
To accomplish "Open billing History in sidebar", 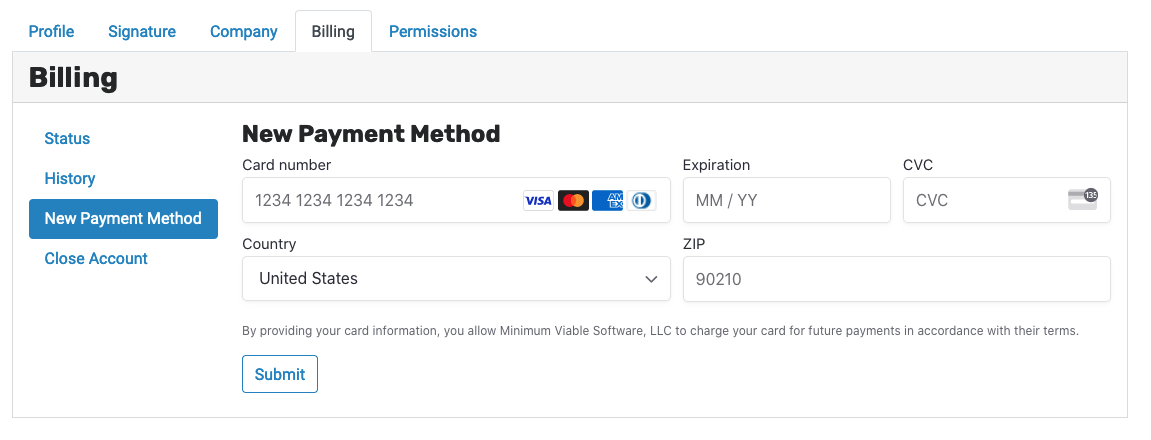I will (x=70, y=178).
